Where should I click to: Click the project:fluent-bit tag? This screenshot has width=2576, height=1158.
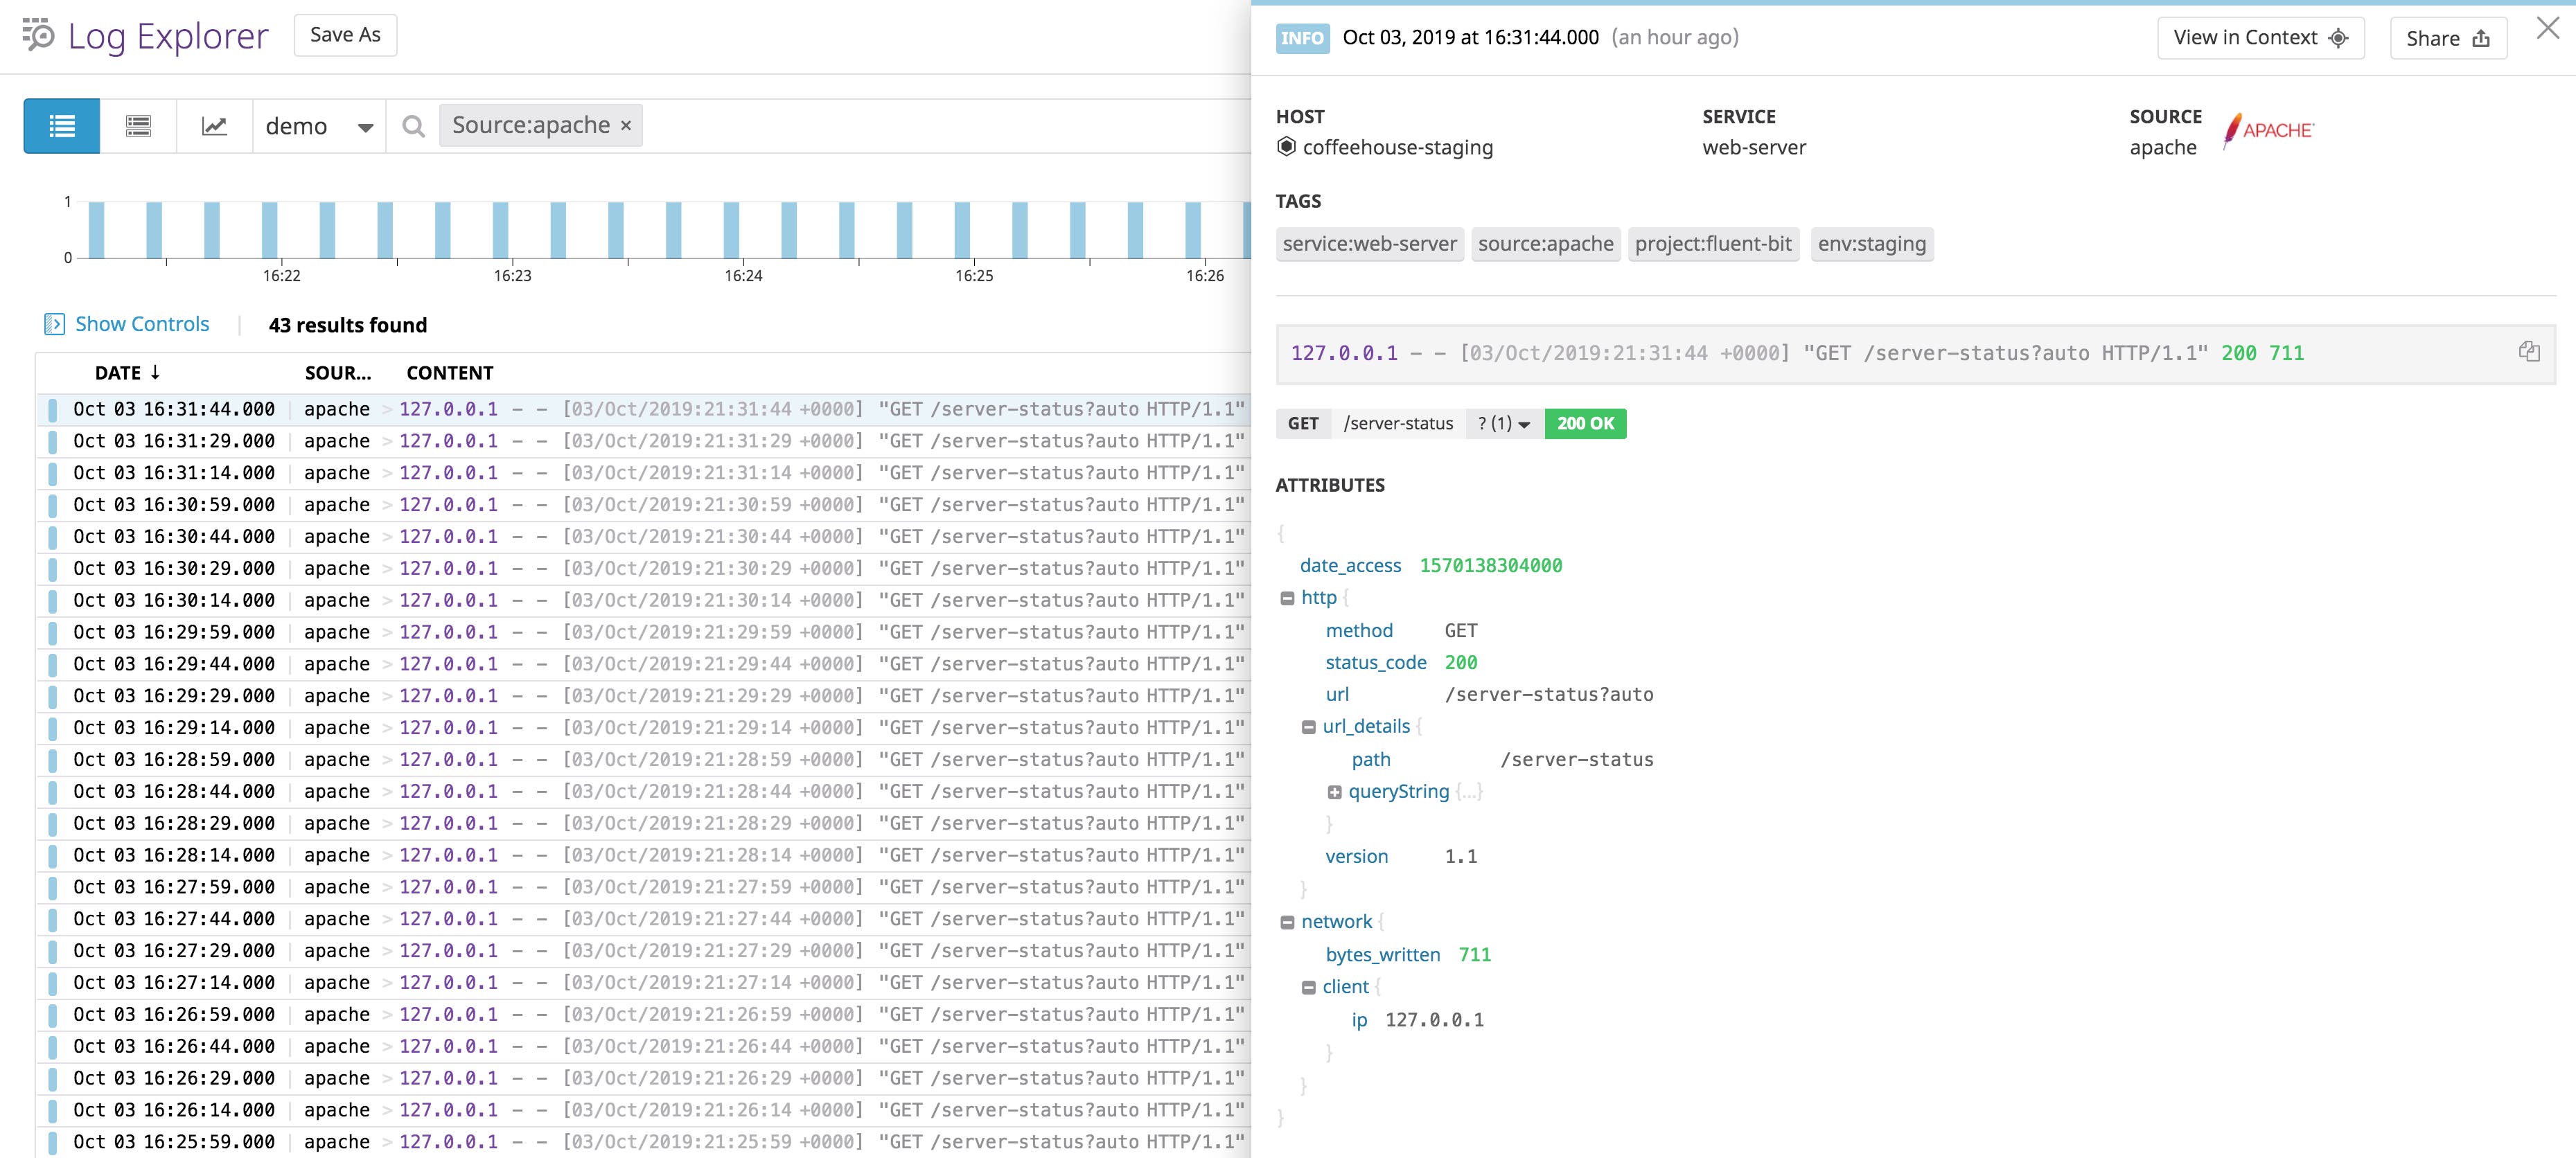coord(1712,243)
